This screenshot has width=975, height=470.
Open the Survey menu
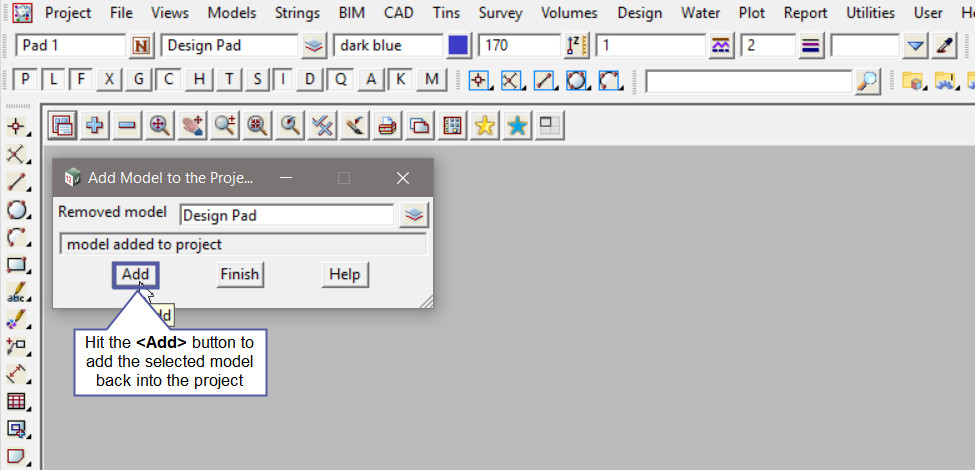(500, 13)
